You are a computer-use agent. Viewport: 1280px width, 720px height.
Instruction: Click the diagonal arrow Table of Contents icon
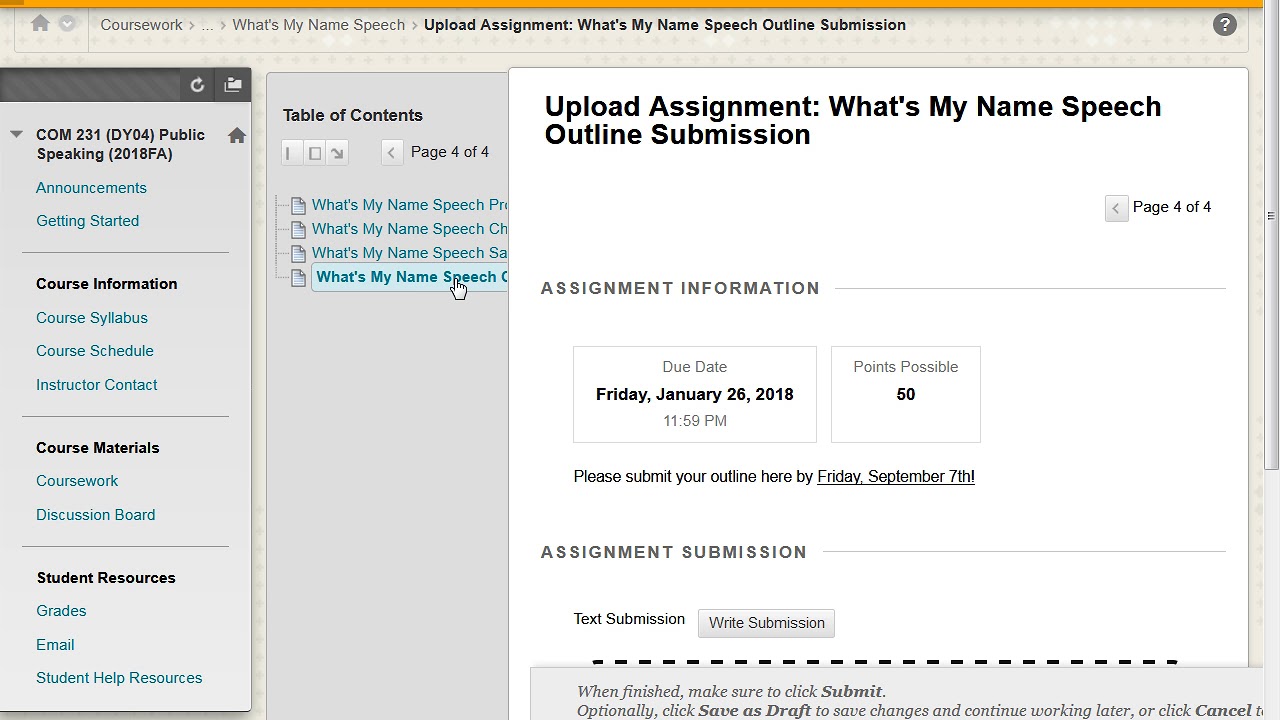337,153
